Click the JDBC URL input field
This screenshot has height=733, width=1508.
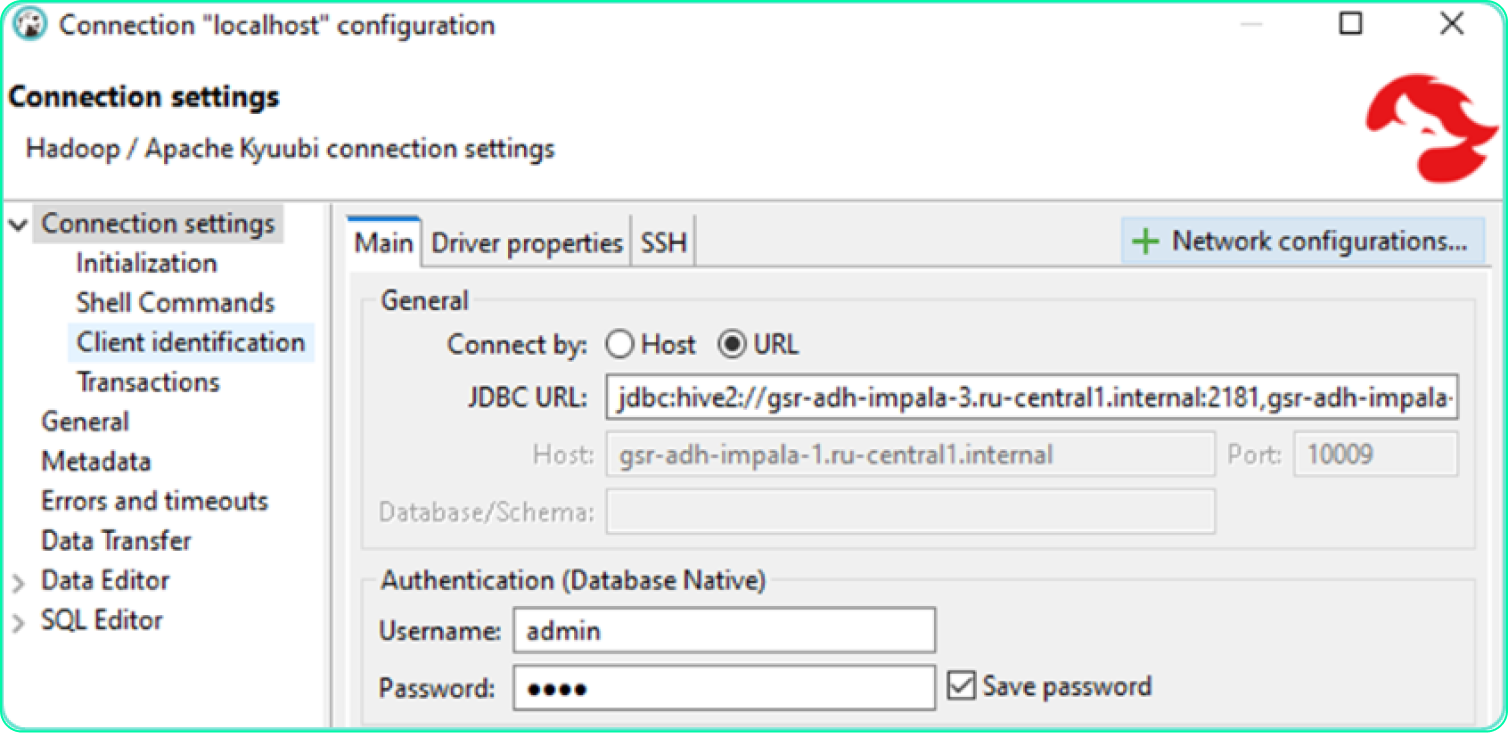tap(1031, 398)
